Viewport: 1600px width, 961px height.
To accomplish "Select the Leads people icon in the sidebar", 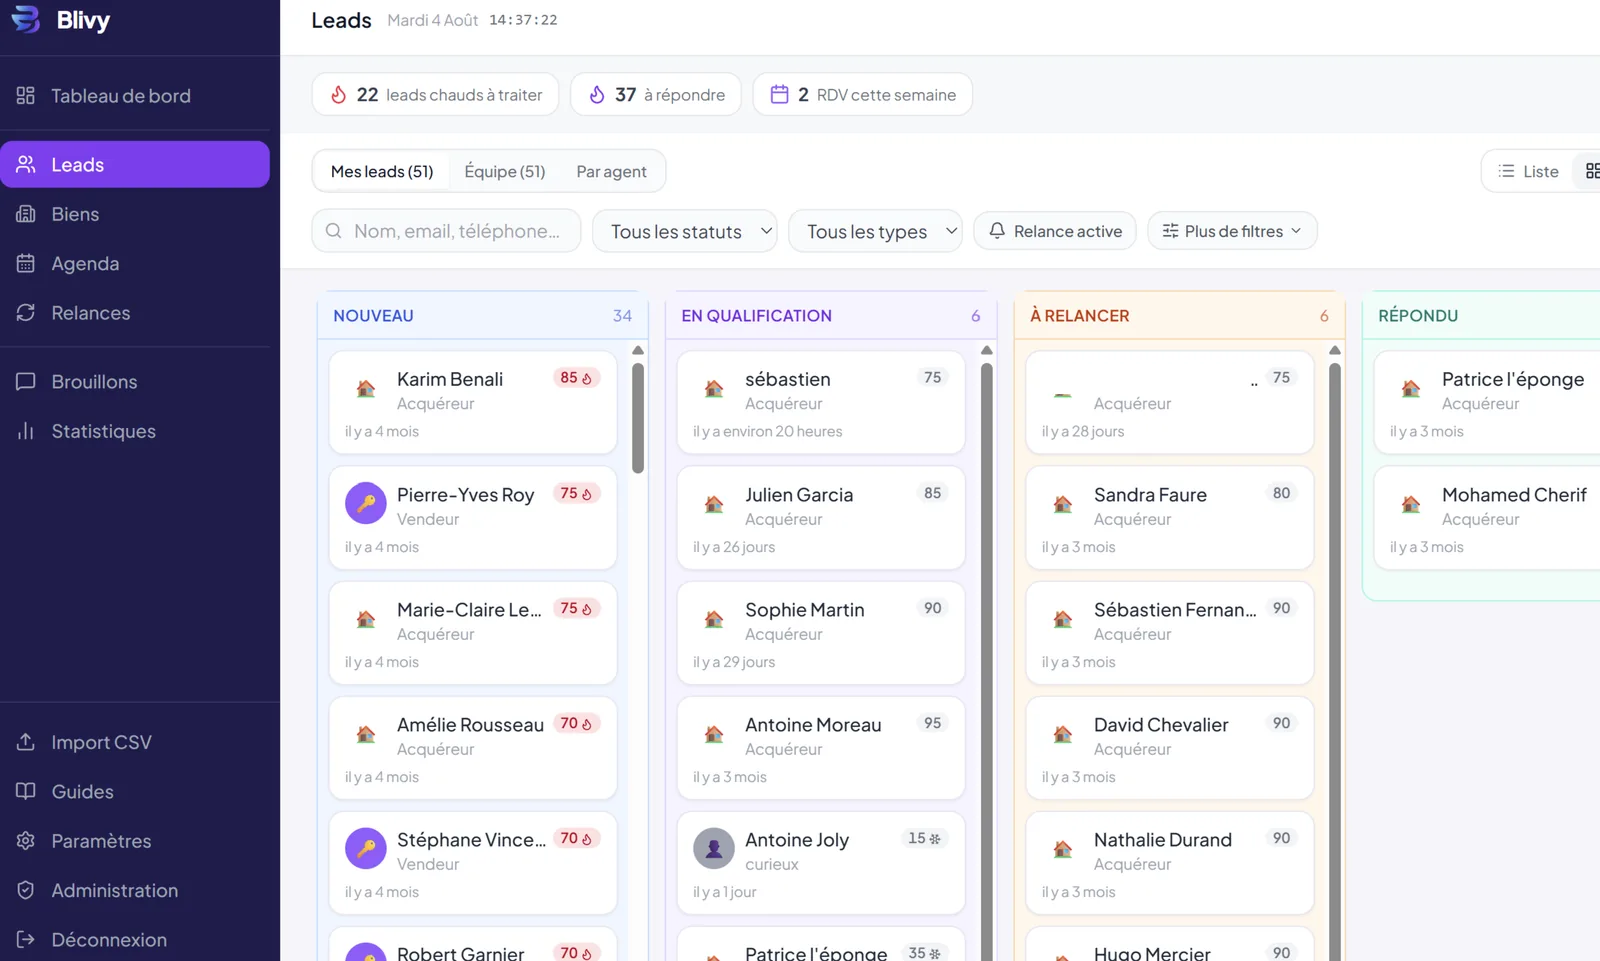I will pyautogui.click(x=26, y=164).
